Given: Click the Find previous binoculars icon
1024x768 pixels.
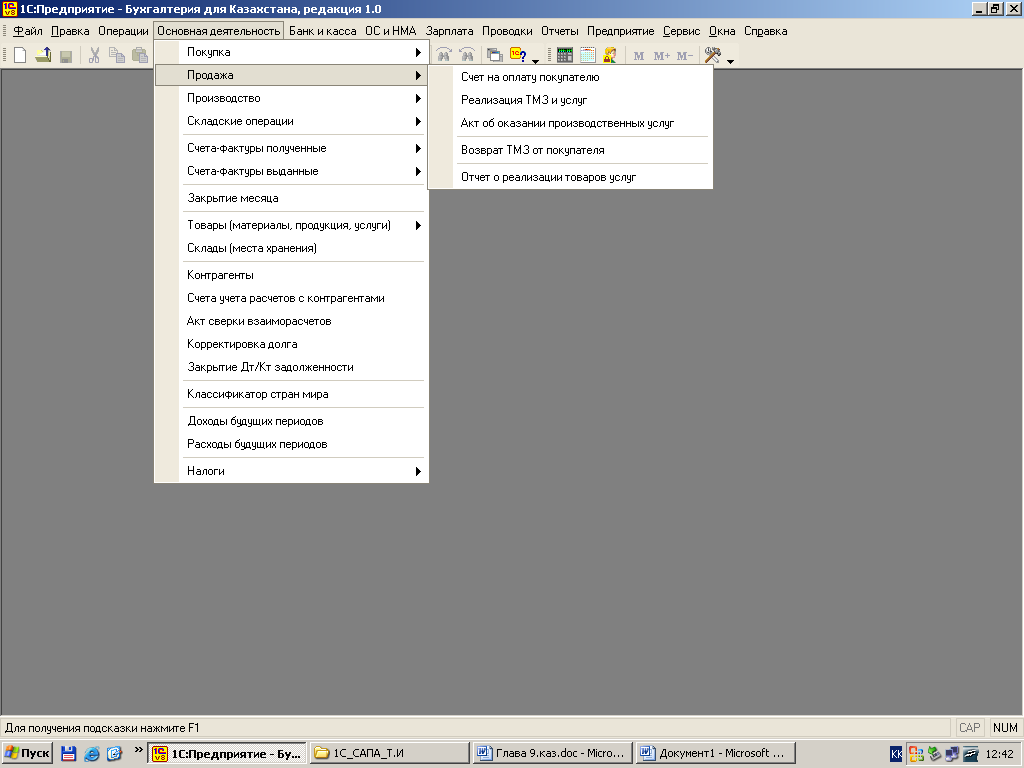Looking at the screenshot, I should [467, 56].
